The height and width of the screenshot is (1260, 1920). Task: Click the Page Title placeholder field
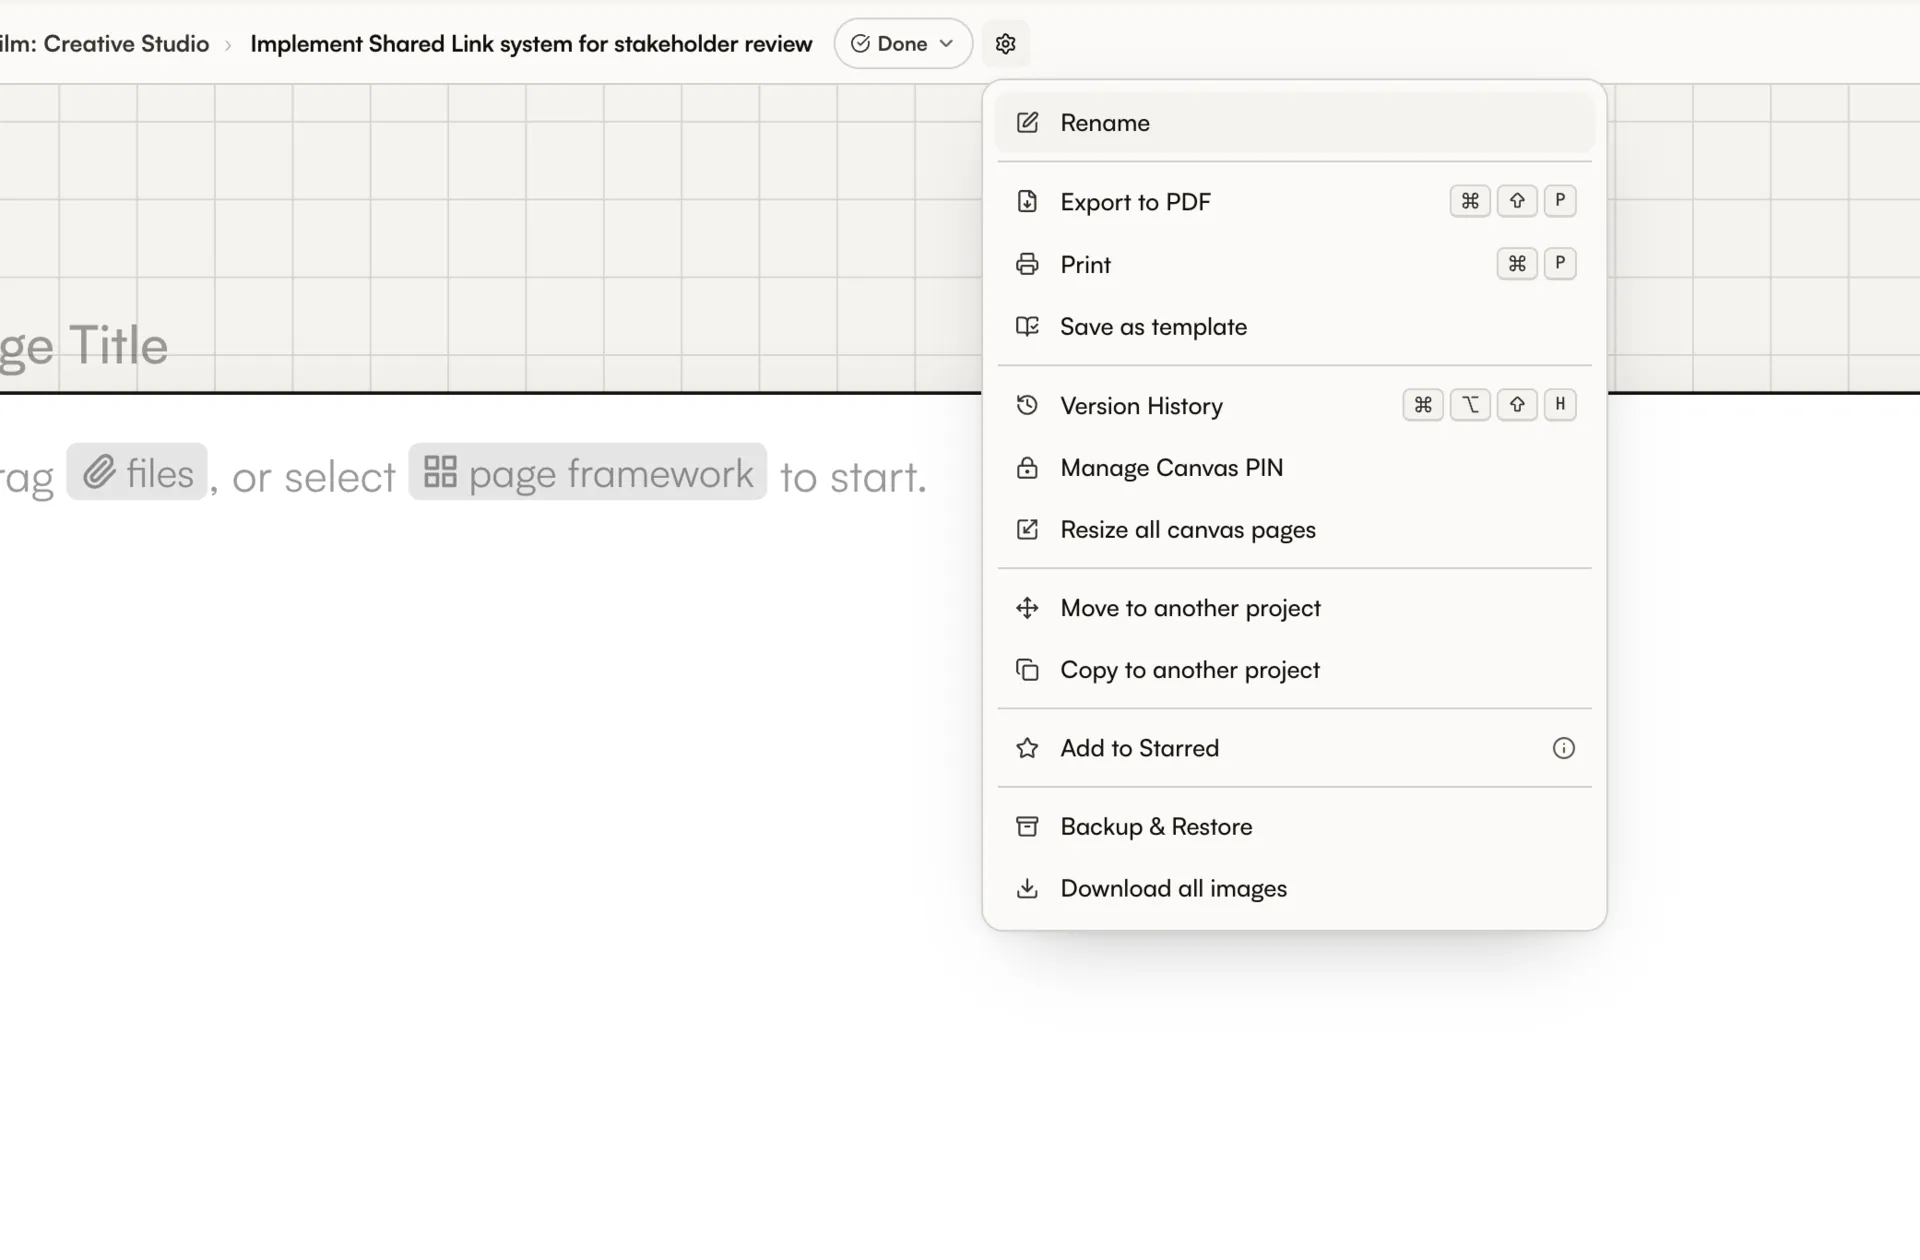click(84, 346)
